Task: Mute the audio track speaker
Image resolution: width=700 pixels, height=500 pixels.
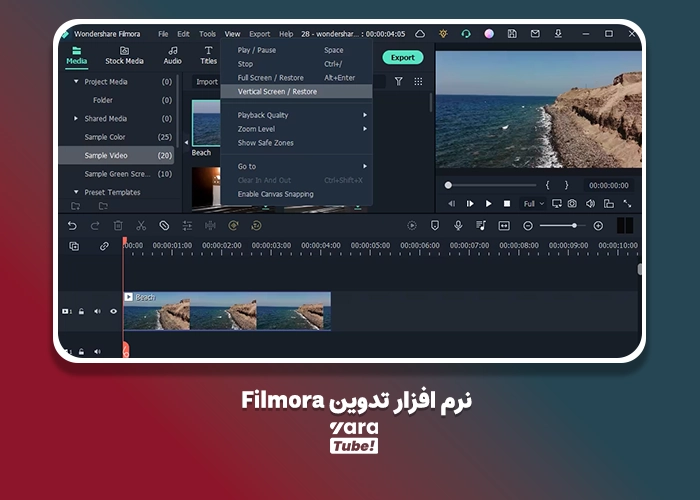Action: pyautogui.click(x=97, y=351)
